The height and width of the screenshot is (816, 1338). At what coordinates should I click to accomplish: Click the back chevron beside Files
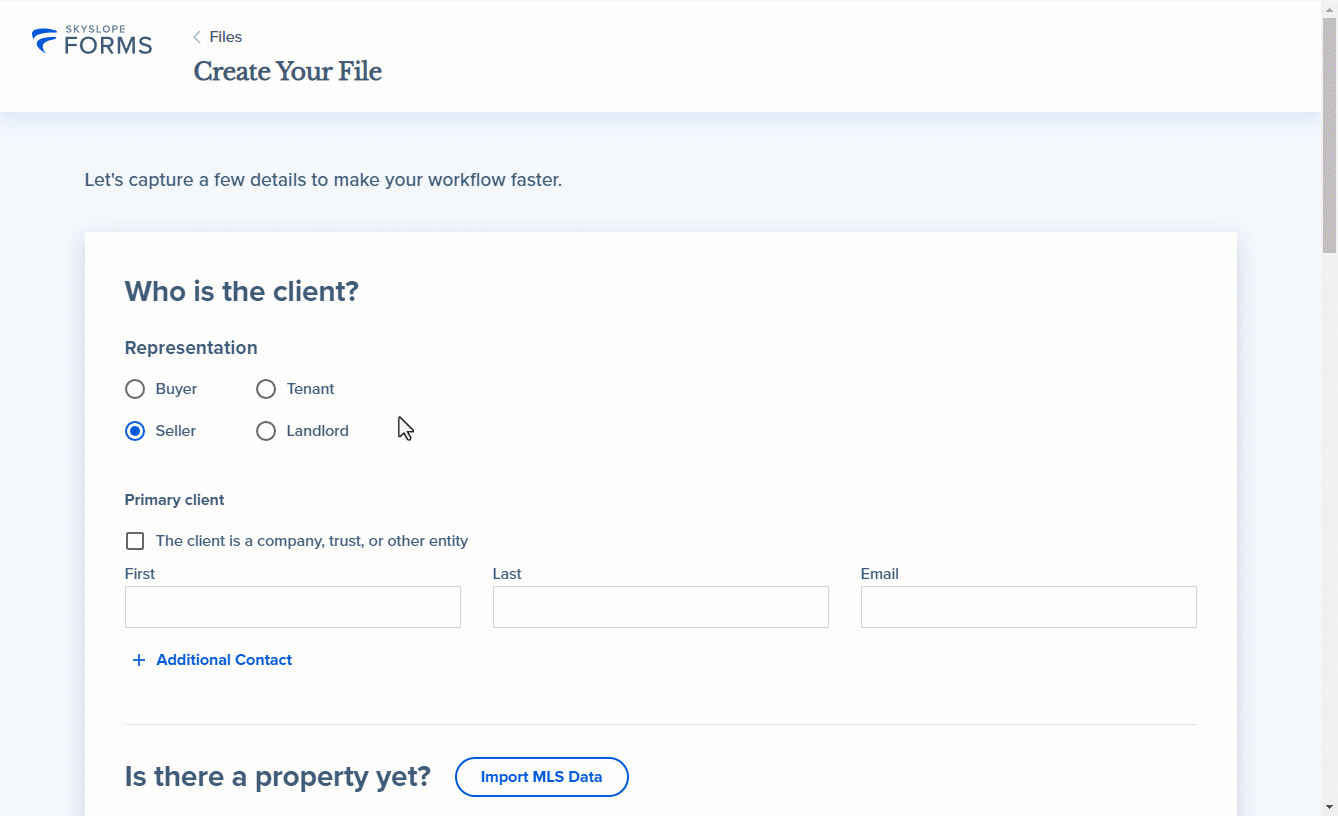click(x=197, y=37)
